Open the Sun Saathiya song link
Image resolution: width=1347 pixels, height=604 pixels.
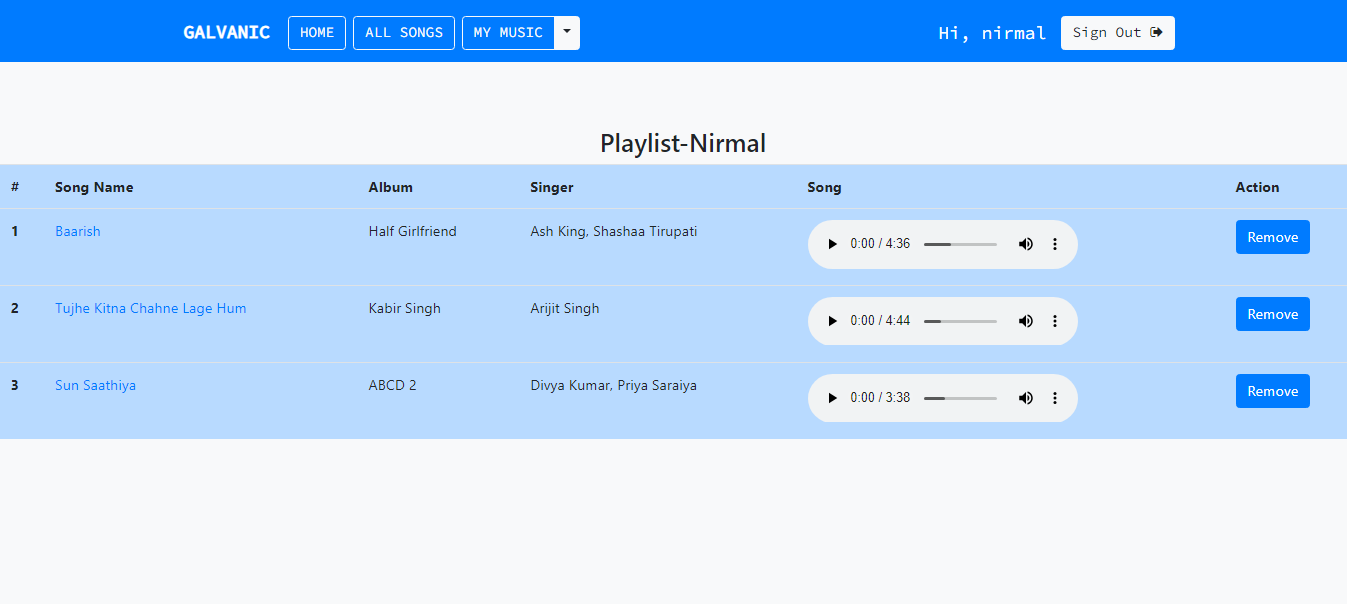click(x=96, y=385)
